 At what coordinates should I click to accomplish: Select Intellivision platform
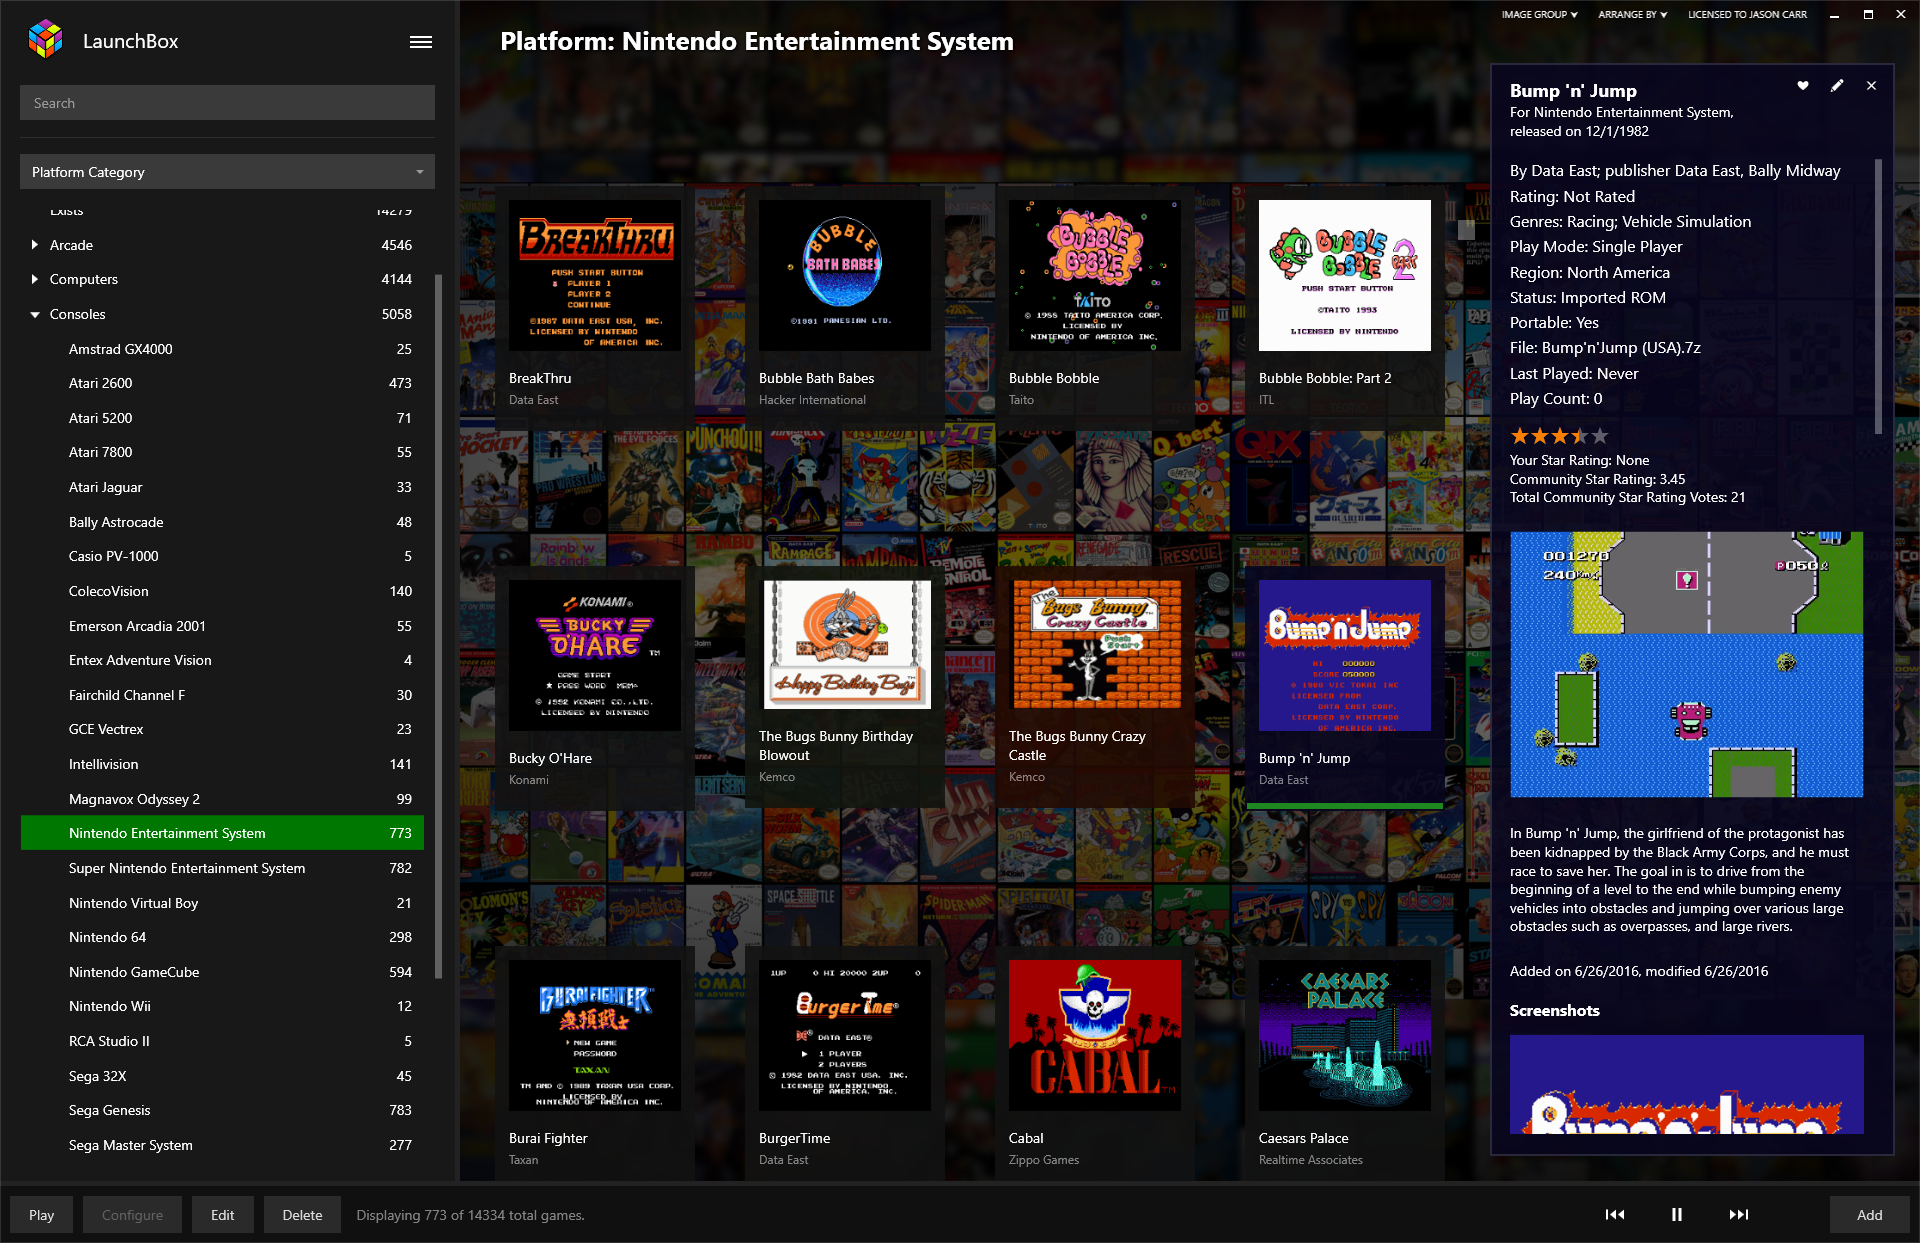[x=222, y=764]
